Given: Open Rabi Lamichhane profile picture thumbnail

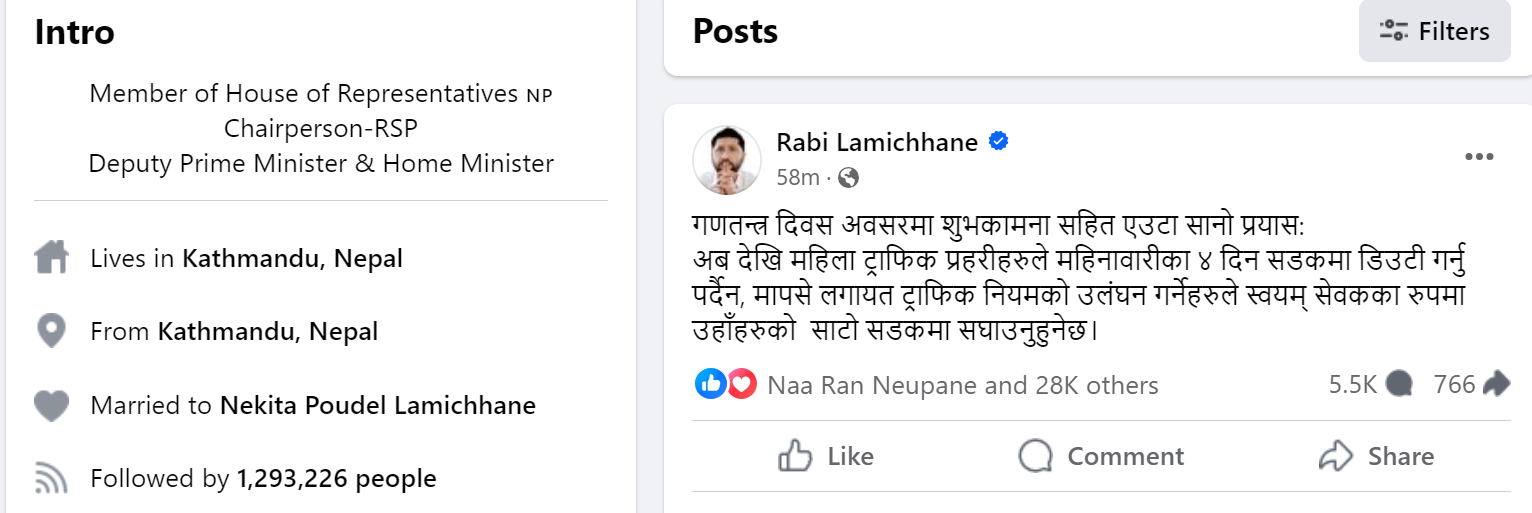Looking at the screenshot, I should pyautogui.click(x=726, y=160).
